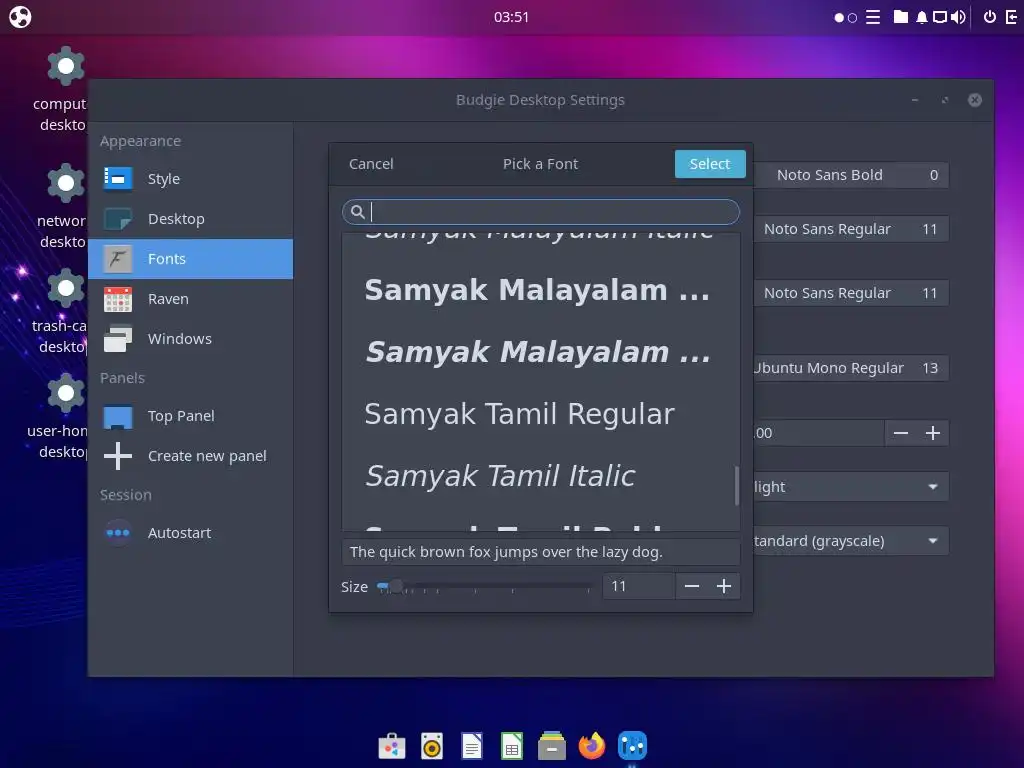Image resolution: width=1024 pixels, height=768 pixels.
Task: Expand the antialiasing dropdown showing grayscale
Action: (x=851, y=541)
